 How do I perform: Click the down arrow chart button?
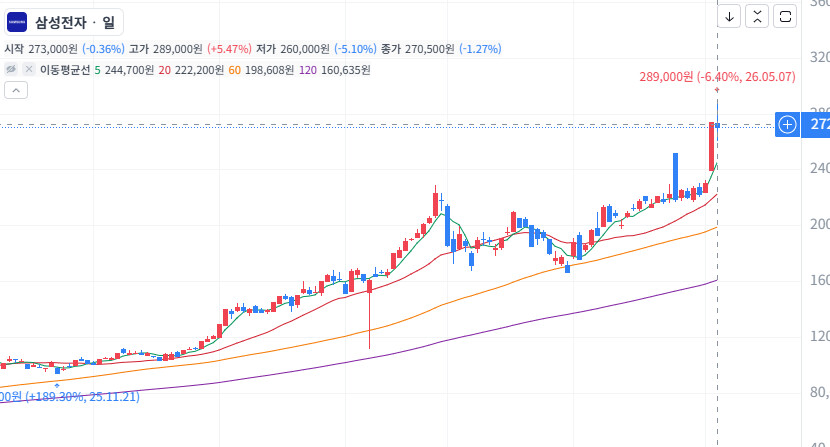tap(729, 16)
